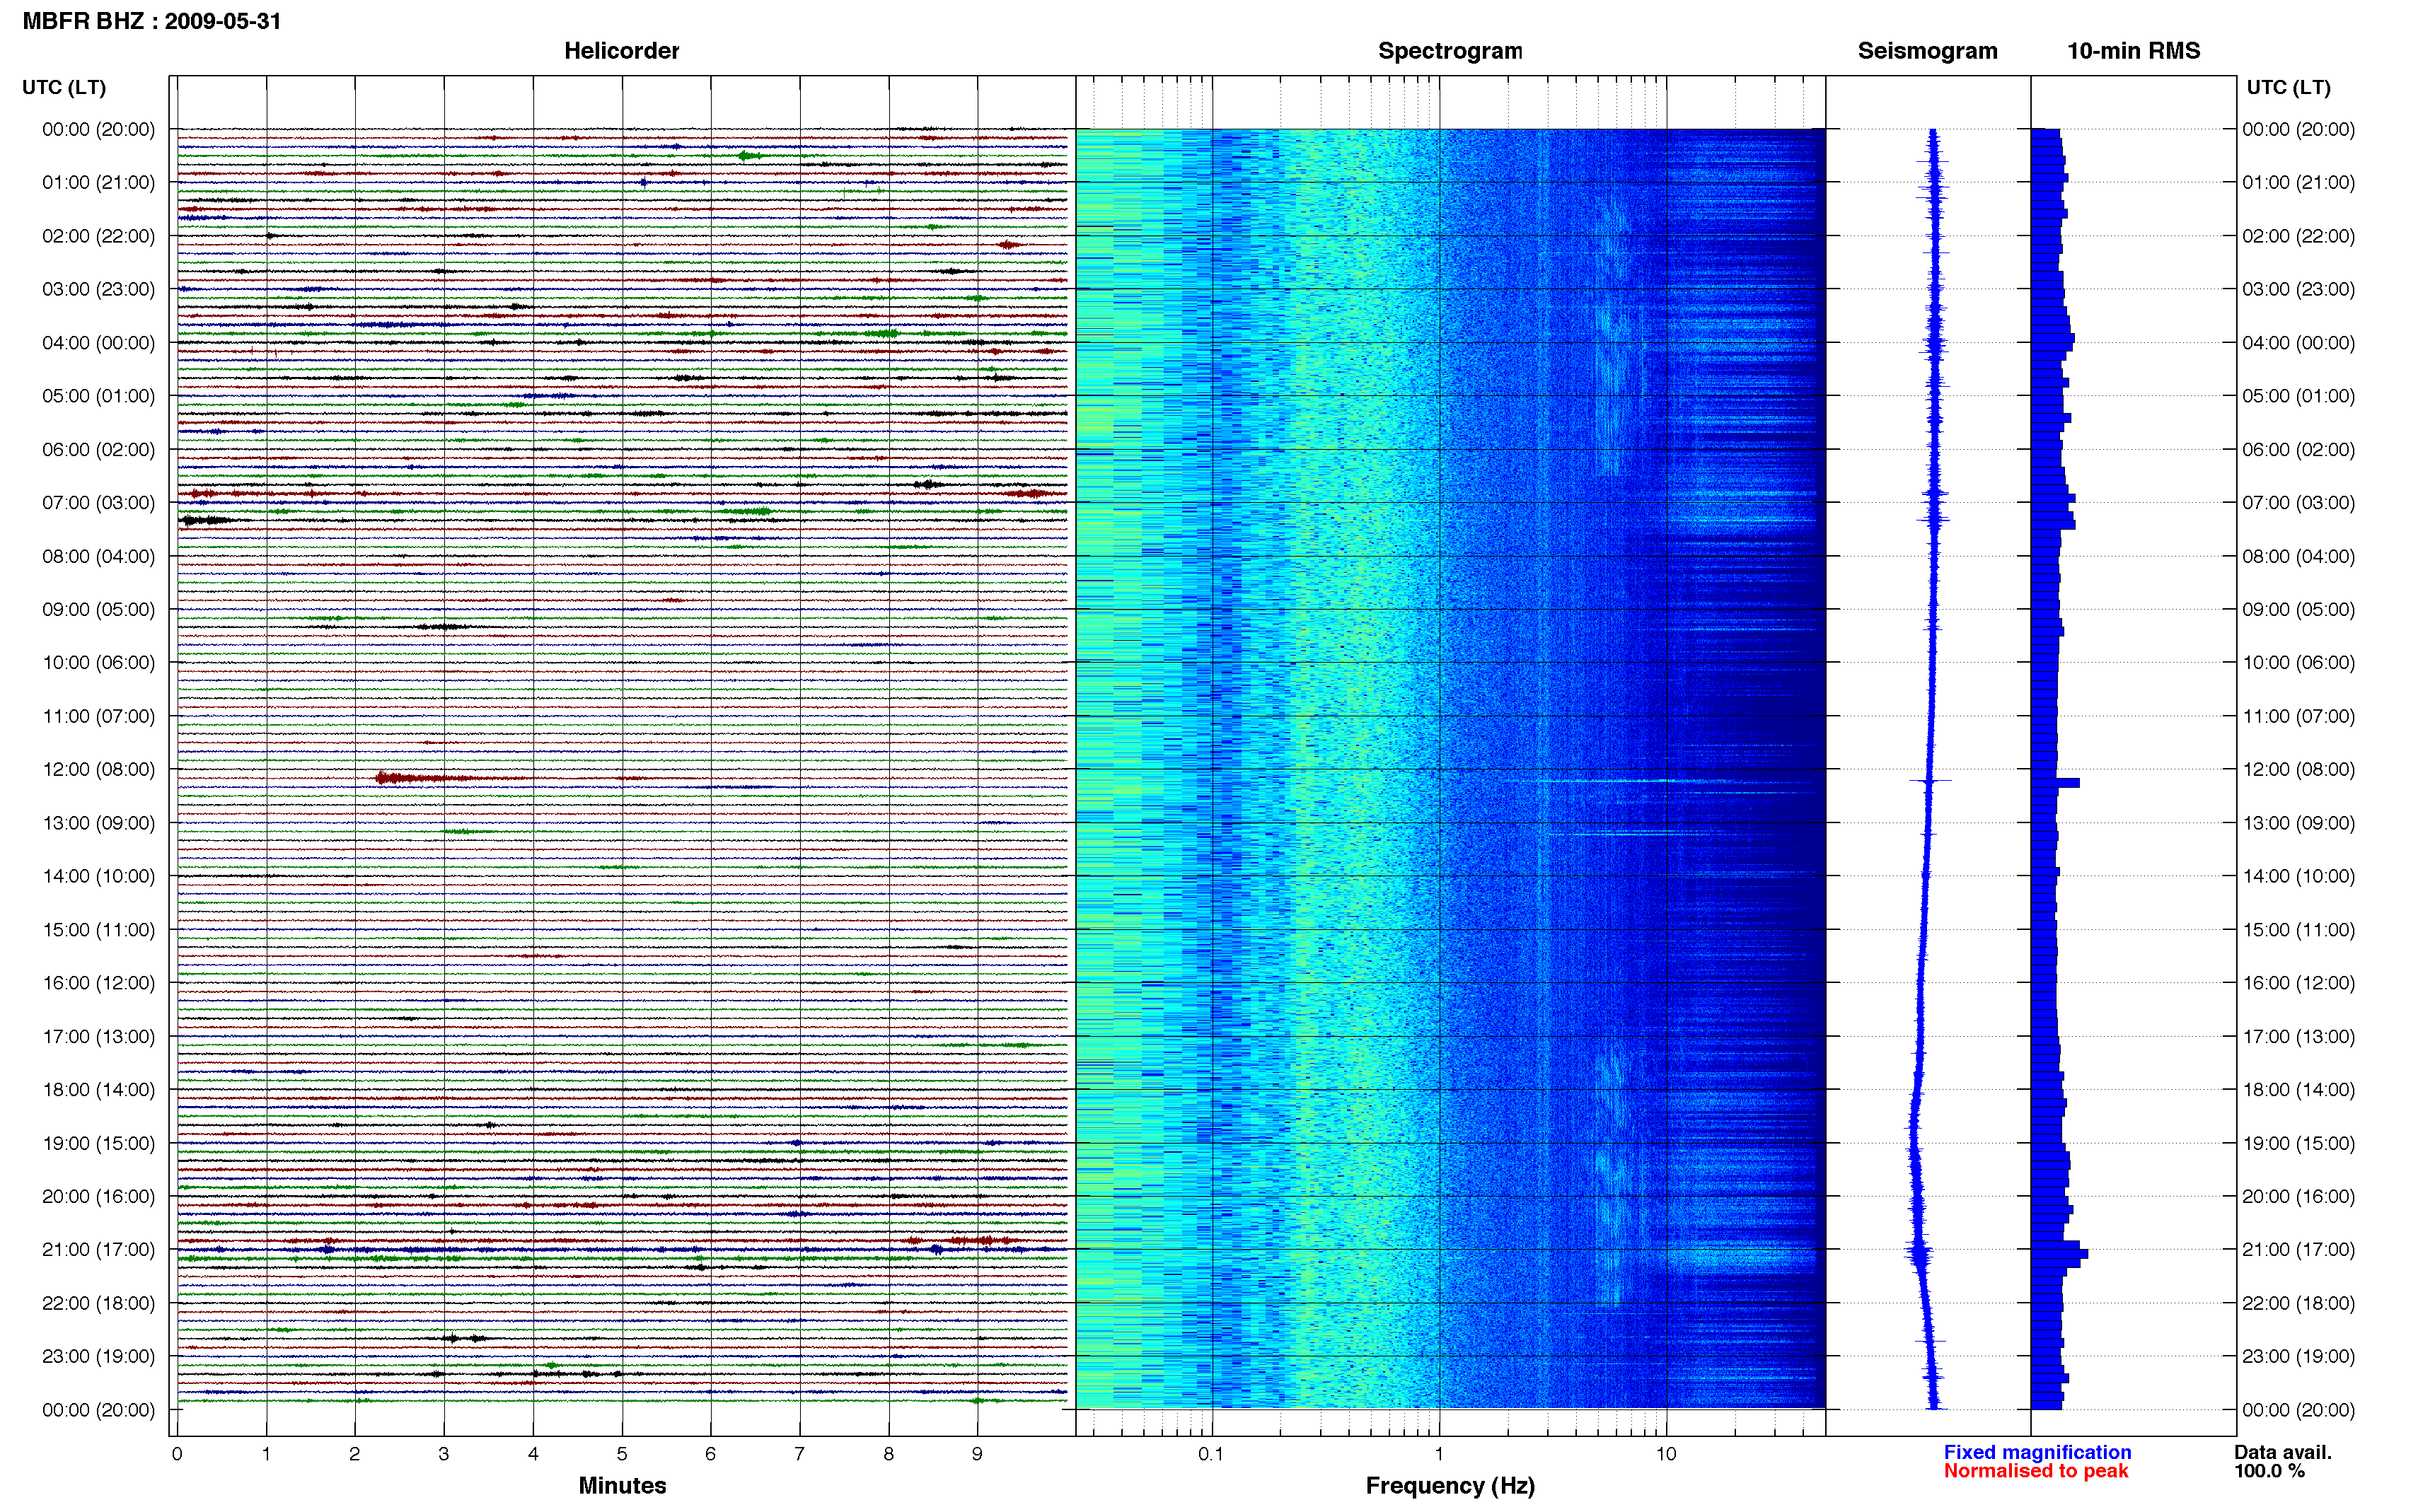The image size is (2418, 1512).
Task: Click the left UTC (LT) axis label
Action: coord(64,88)
